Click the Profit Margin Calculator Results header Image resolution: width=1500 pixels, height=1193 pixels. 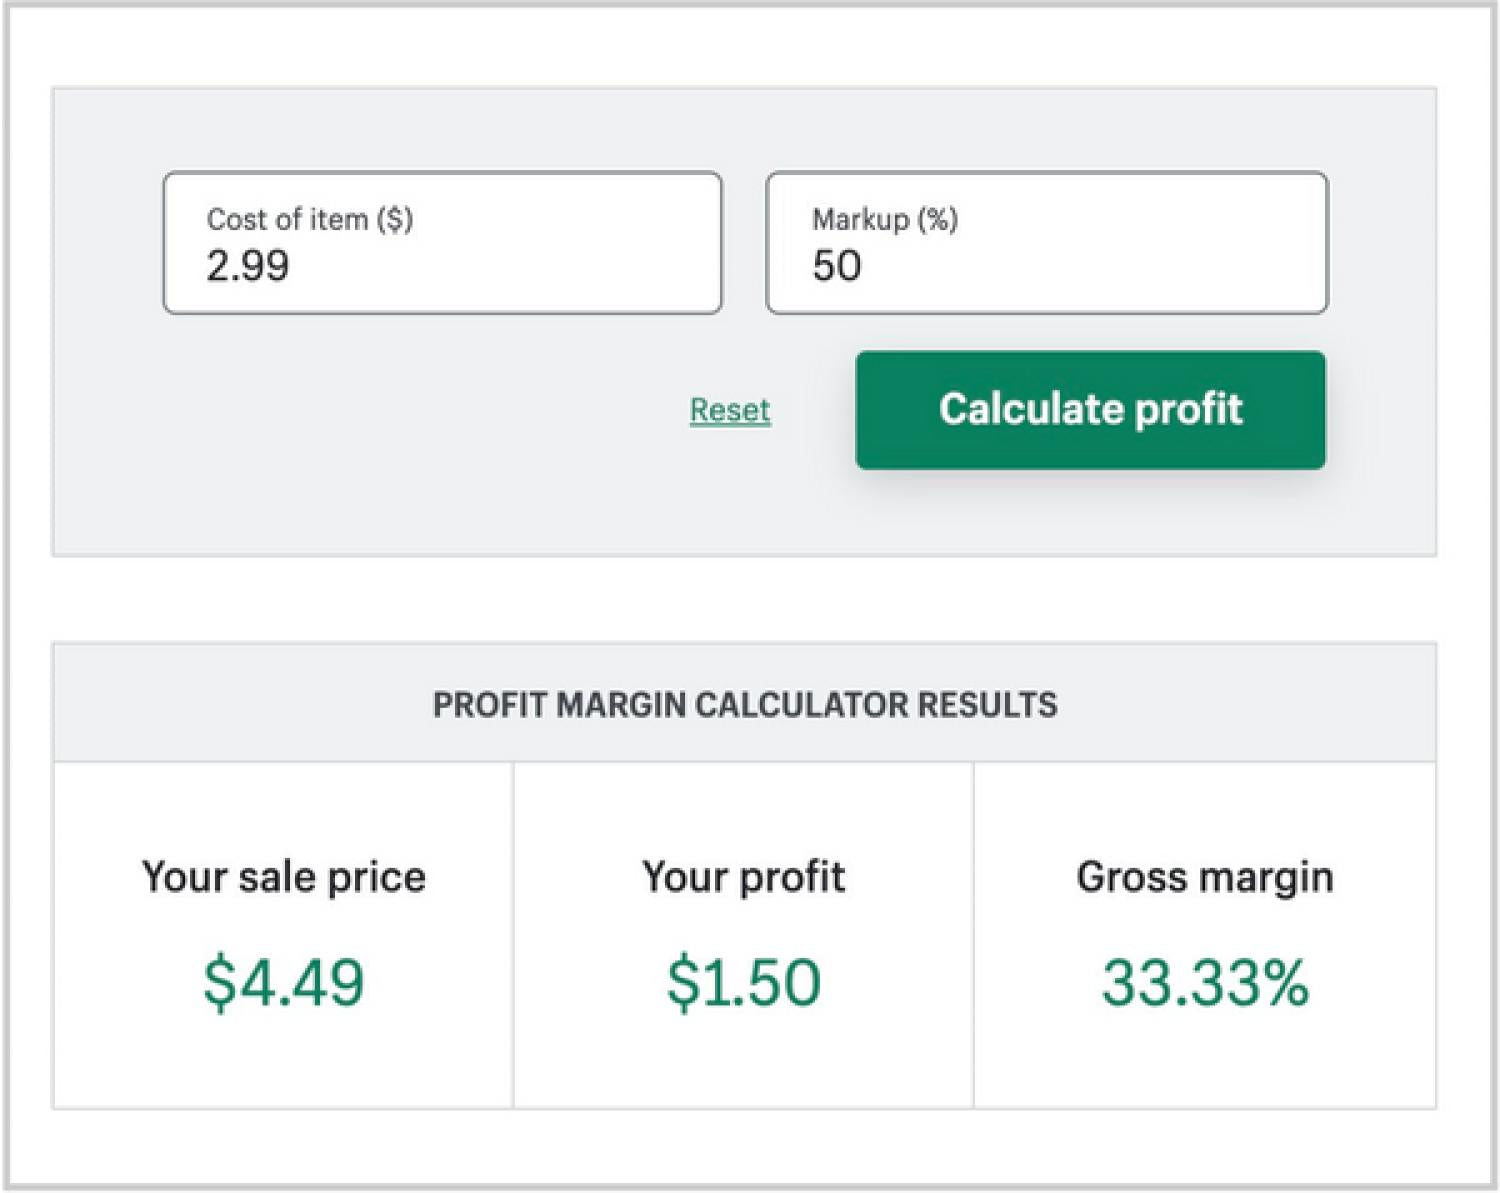click(745, 705)
